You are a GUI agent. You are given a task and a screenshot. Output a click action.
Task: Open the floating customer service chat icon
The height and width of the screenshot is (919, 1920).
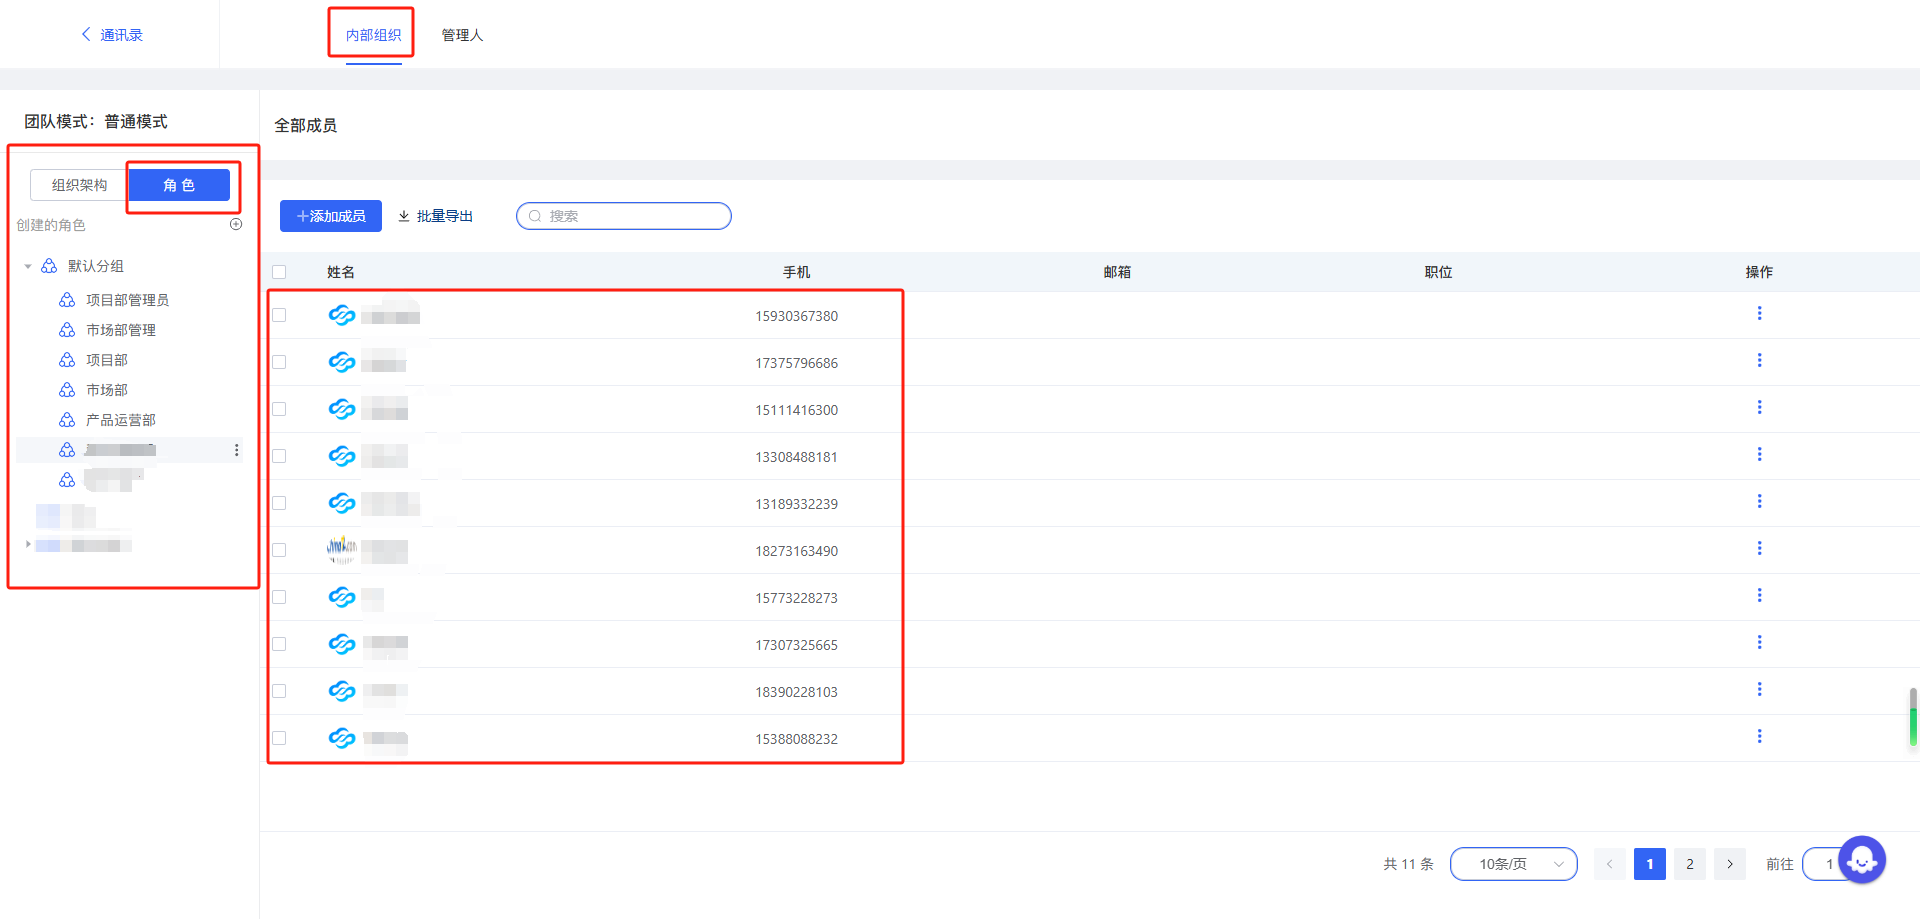1861,859
